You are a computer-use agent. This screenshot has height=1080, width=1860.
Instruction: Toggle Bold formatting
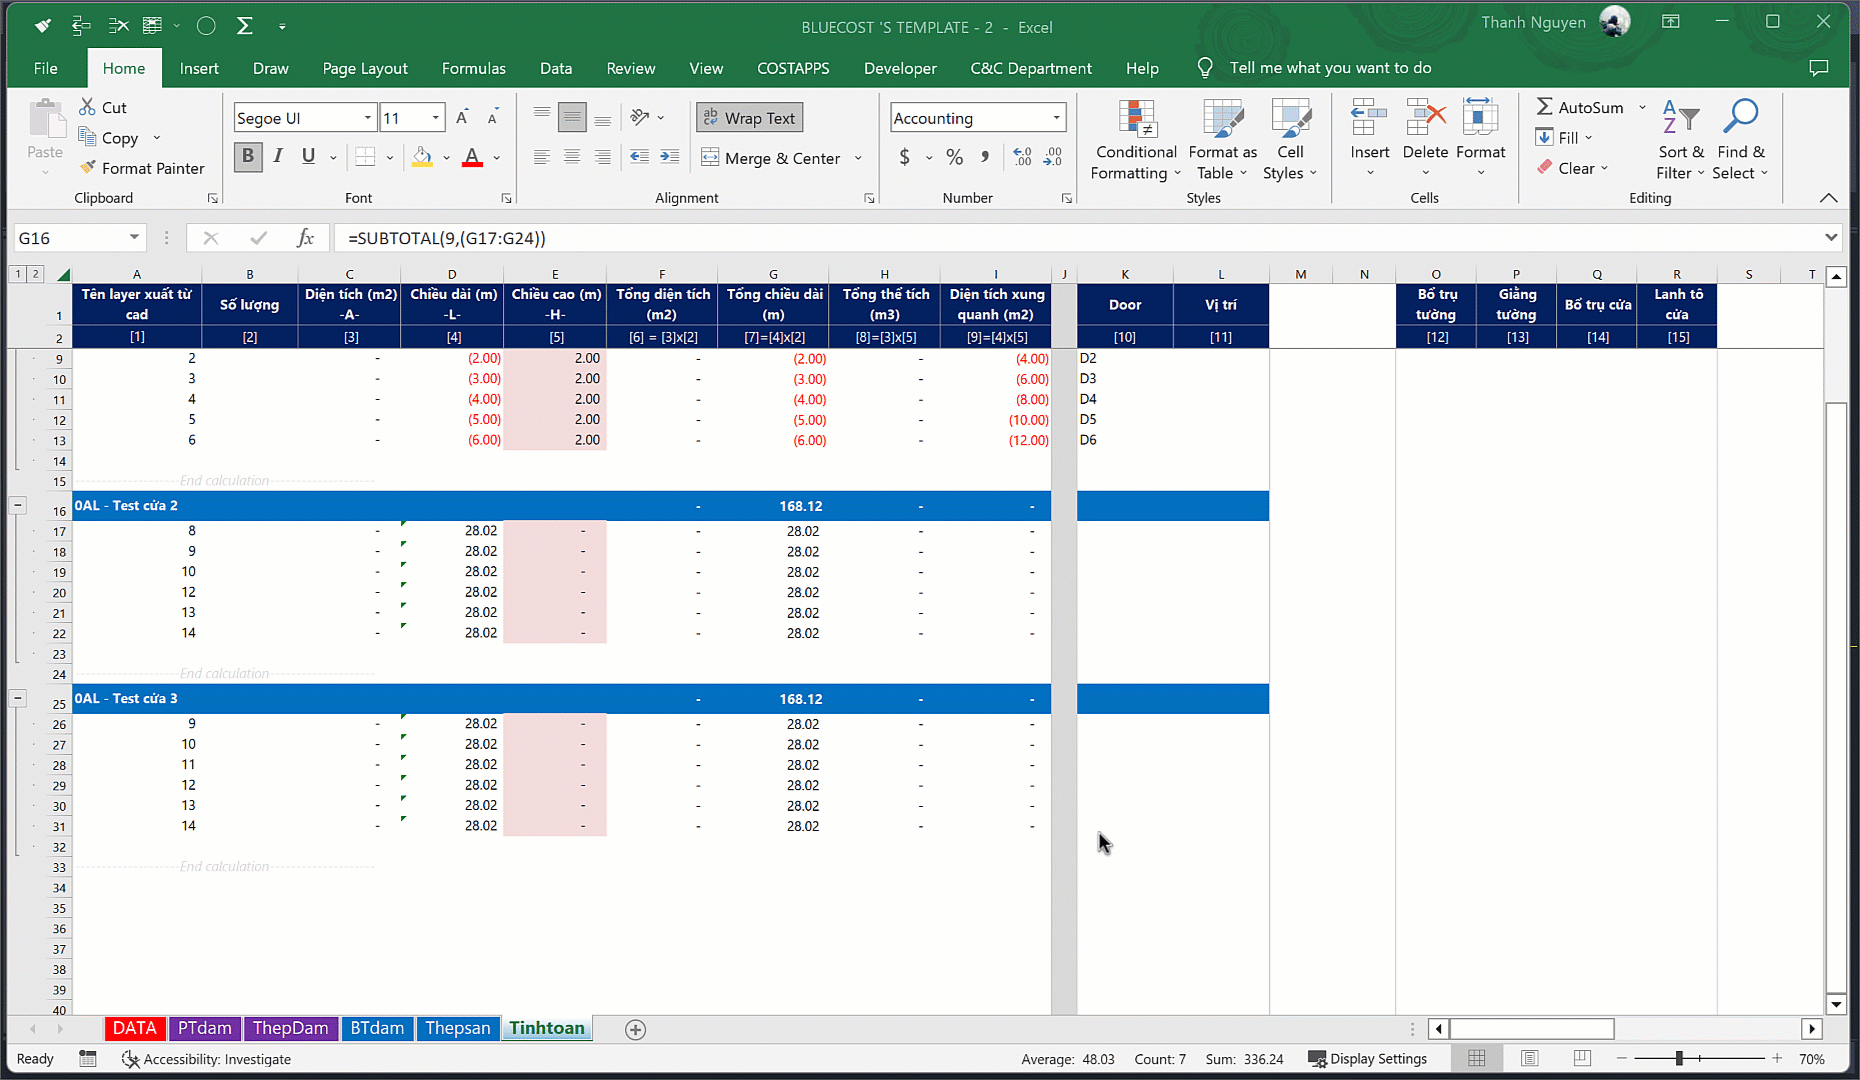(248, 156)
